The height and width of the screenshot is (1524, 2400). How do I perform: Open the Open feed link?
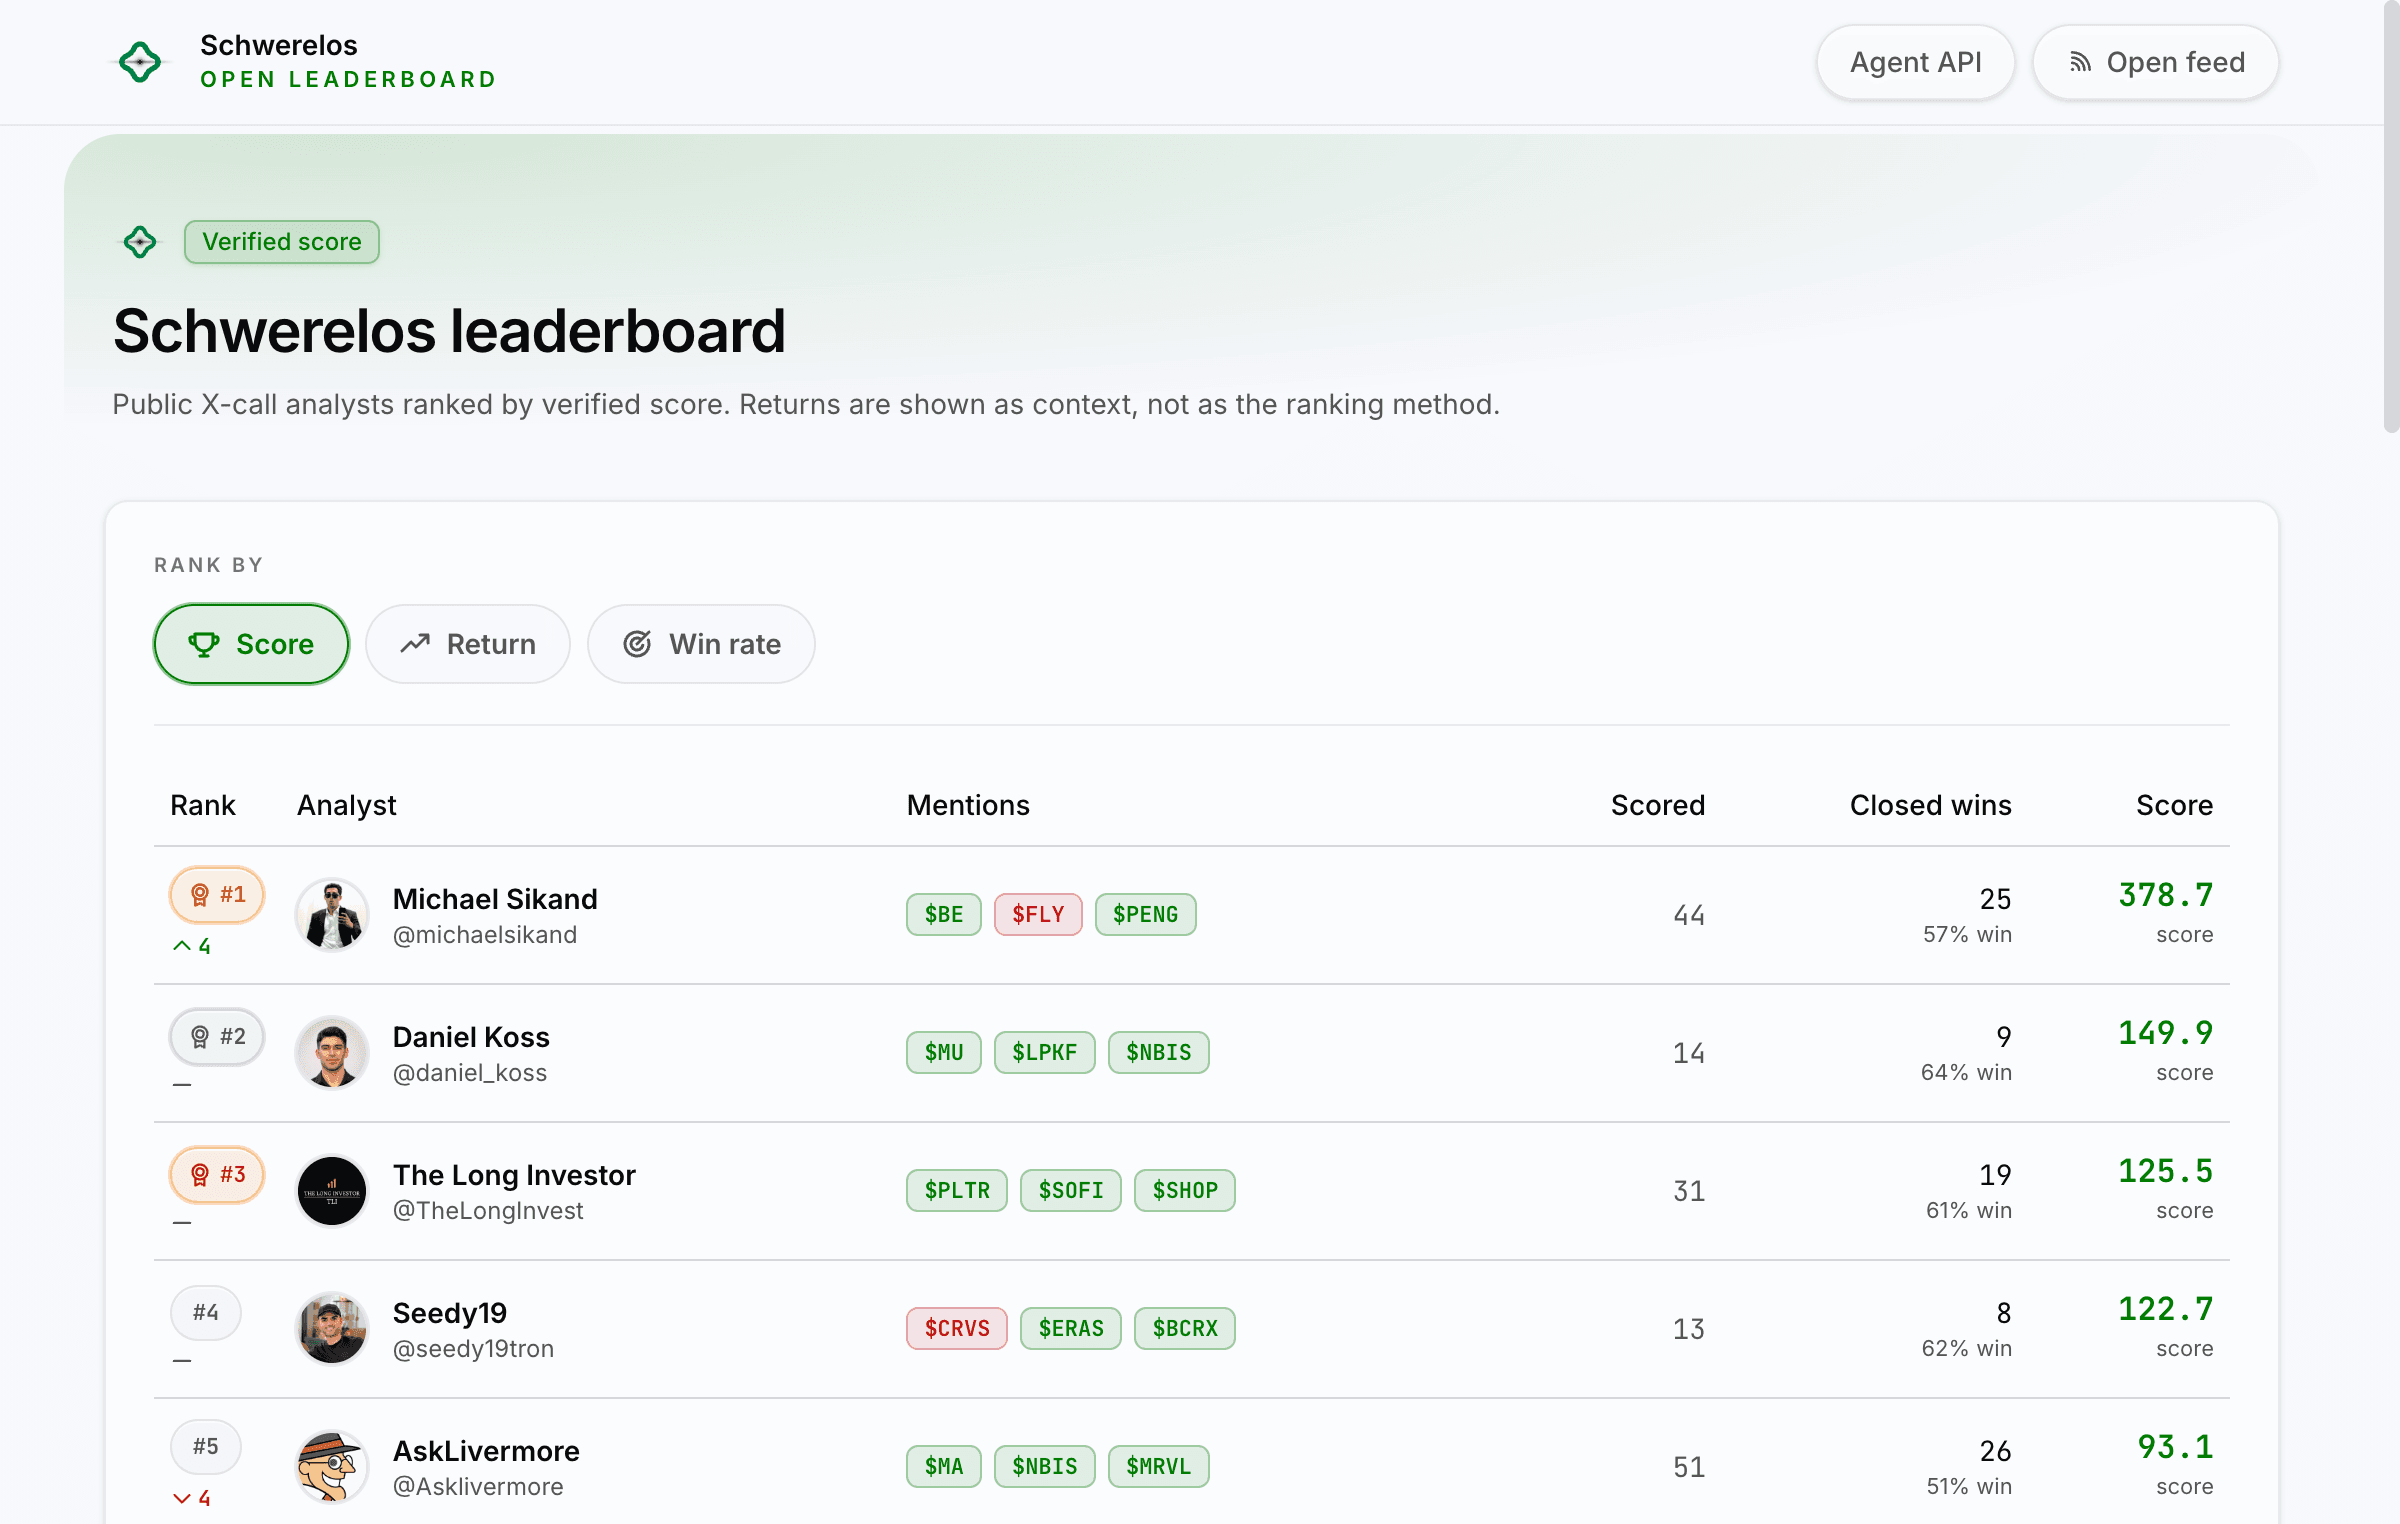(x=2156, y=62)
